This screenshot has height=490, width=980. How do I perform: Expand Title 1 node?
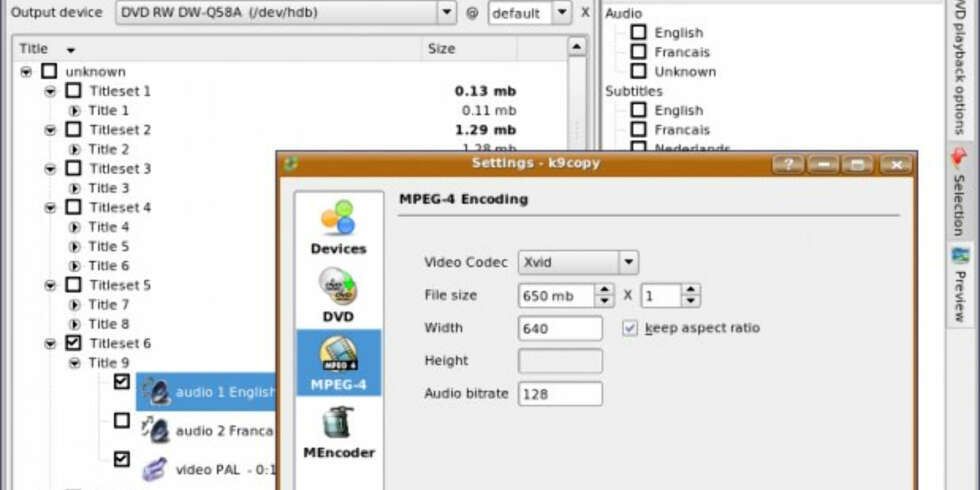[x=74, y=111]
